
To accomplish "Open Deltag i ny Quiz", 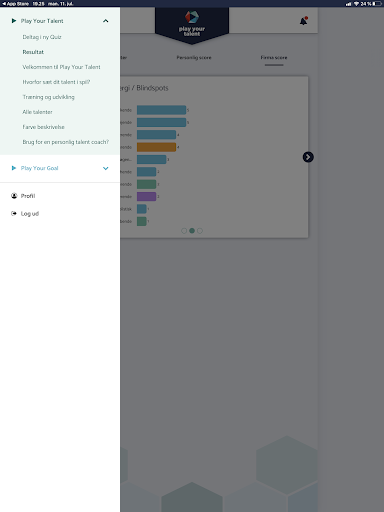I will [42, 37].
